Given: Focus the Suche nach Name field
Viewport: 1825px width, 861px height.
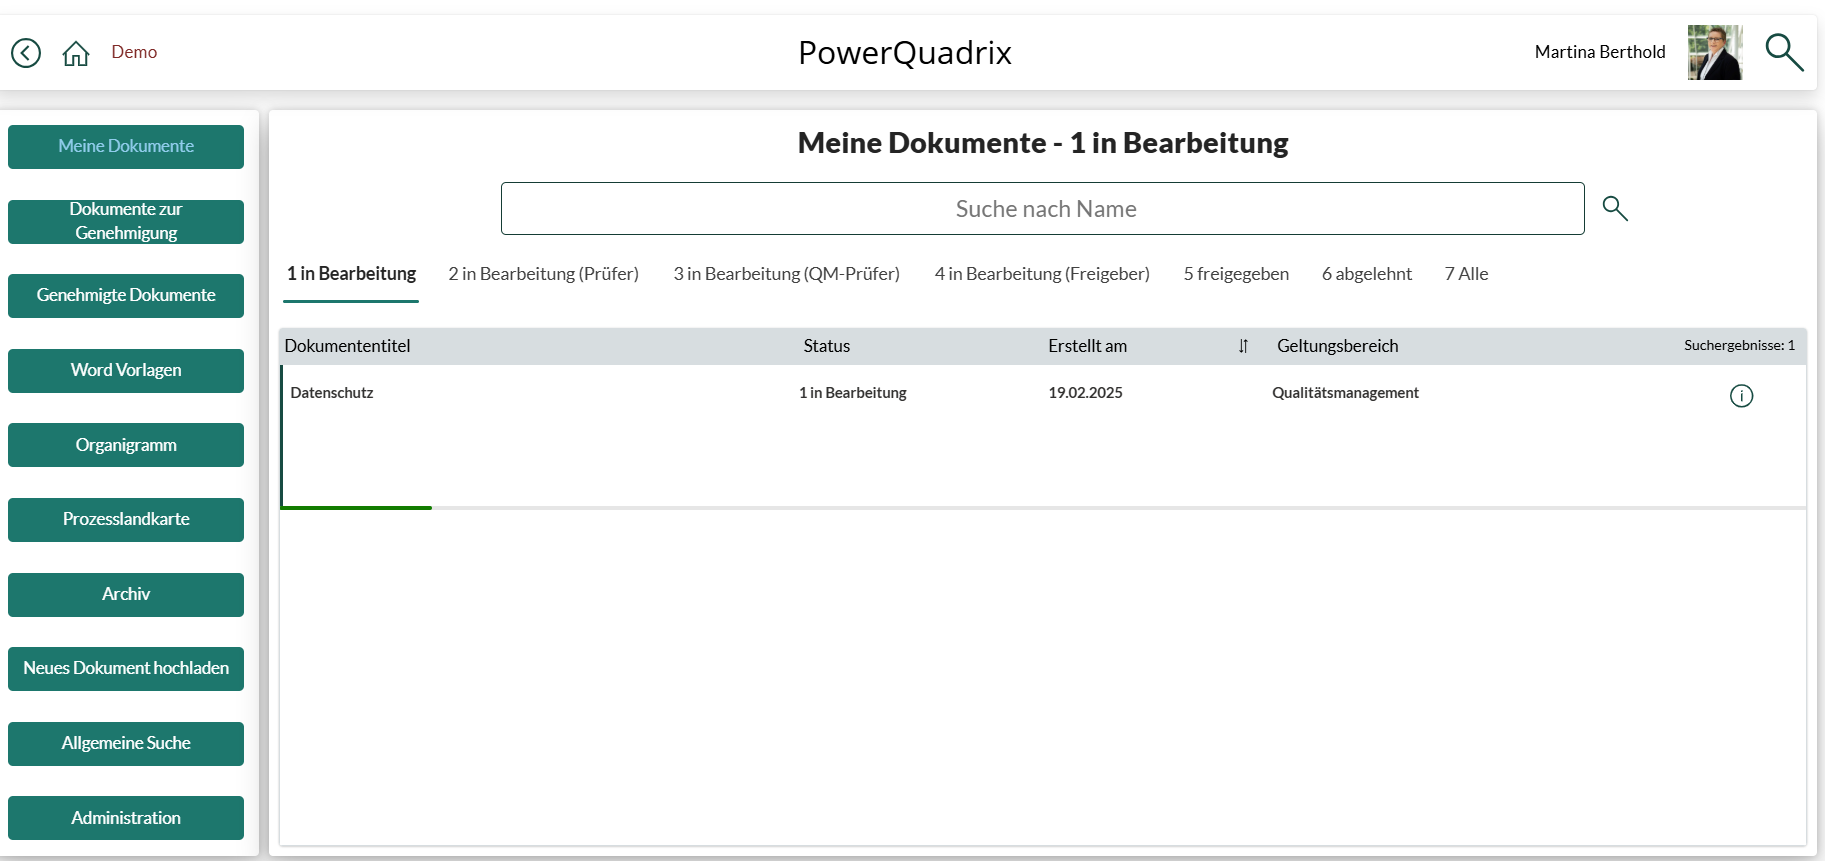Looking at the screenshot, I should click(x=1043, y=208).
